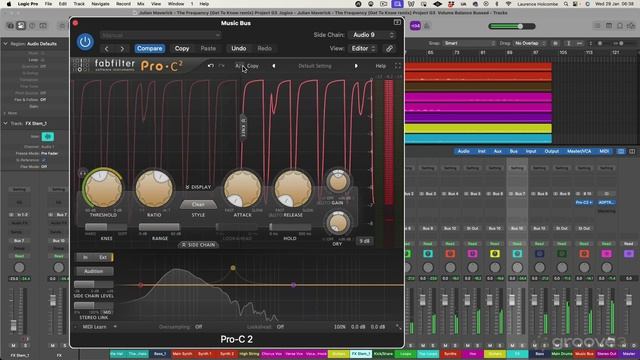Click the Undo button in plug-in header
The height and width of the screenshot is (360, 640).
coord(239,49)
